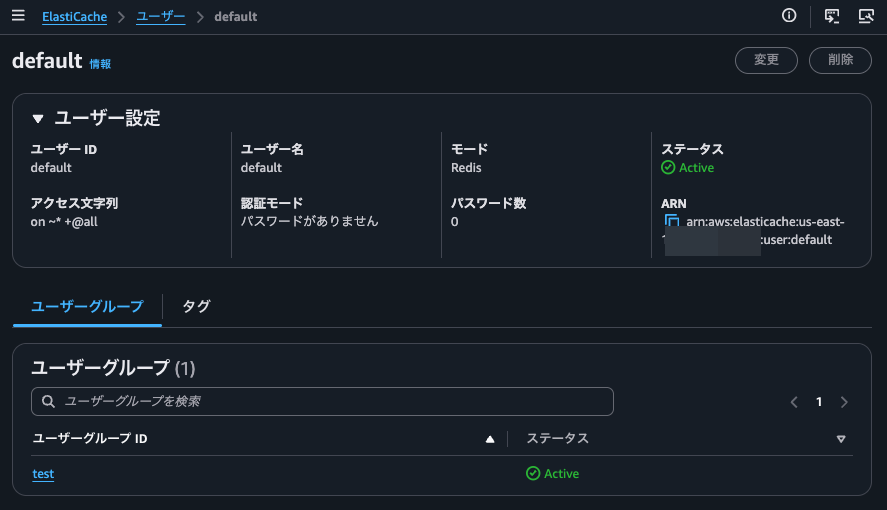Click the Redis mode value
Viewport: 887px width, 510px height.
(466, 168)
